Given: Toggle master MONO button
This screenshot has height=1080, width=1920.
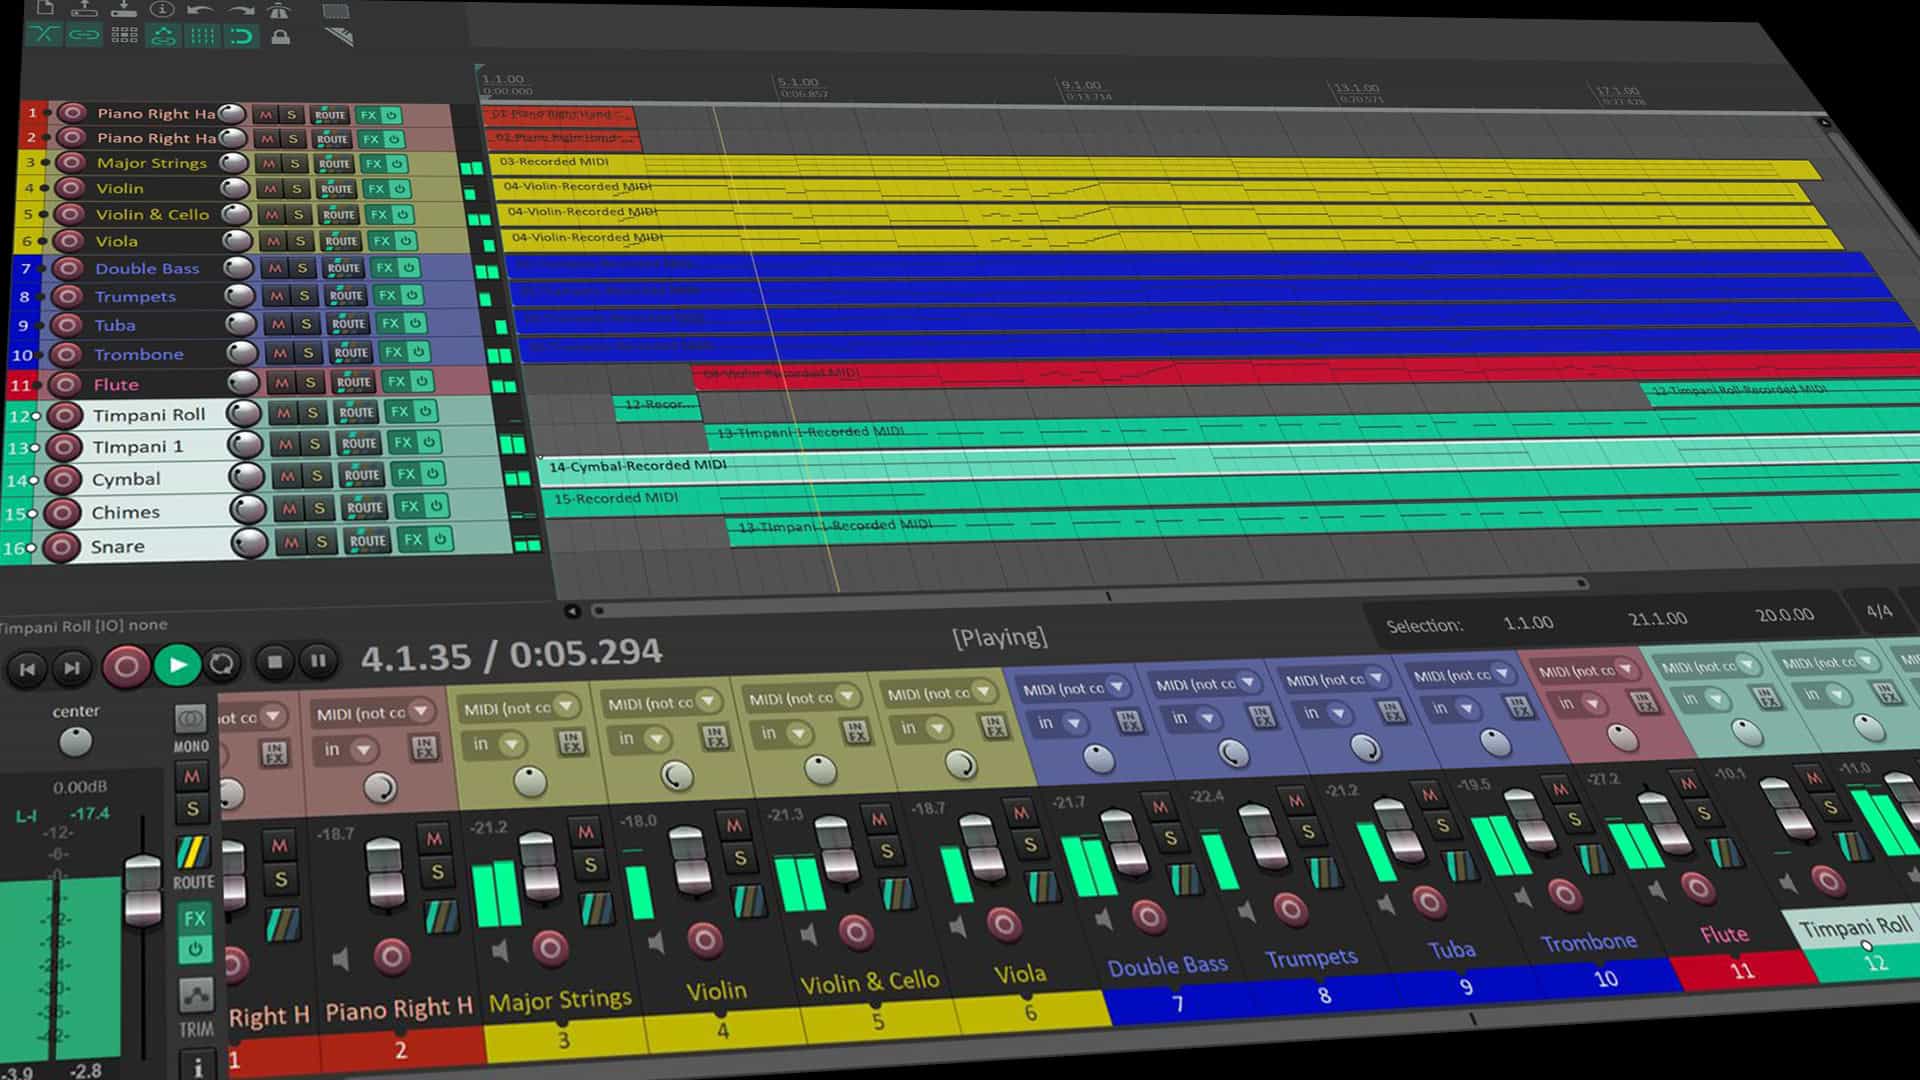Looking at the screenshot, I should (191, 719).
